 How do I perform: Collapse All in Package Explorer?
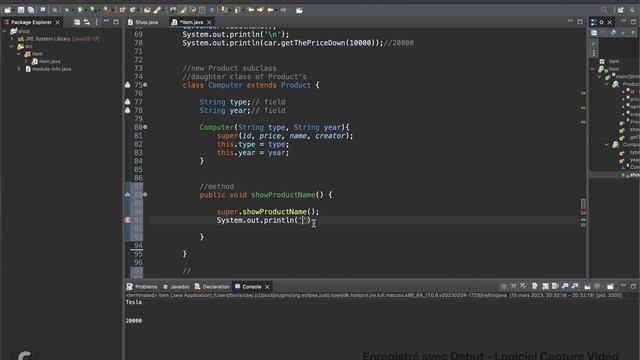click(x=77, y=22)
